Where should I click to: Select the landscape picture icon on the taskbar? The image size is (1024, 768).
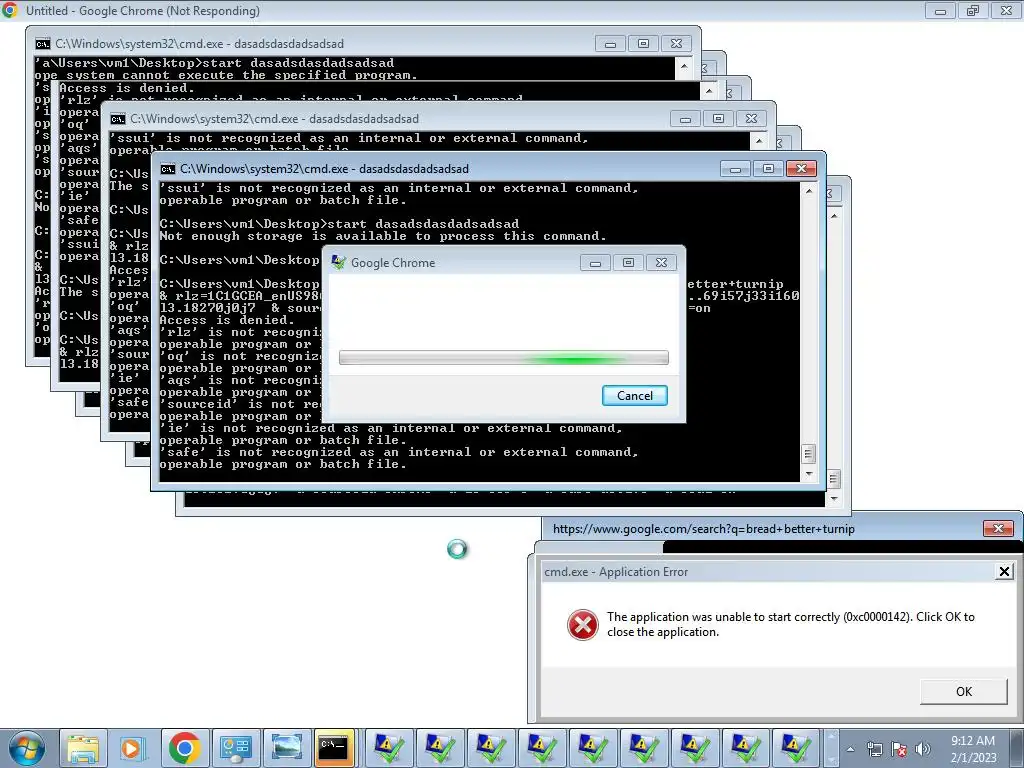point(287,748)
